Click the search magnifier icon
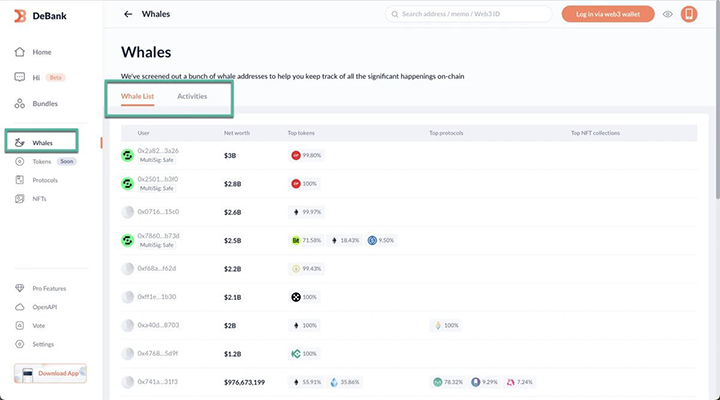This screenshot has width=720, height=400. click(394, 14)
